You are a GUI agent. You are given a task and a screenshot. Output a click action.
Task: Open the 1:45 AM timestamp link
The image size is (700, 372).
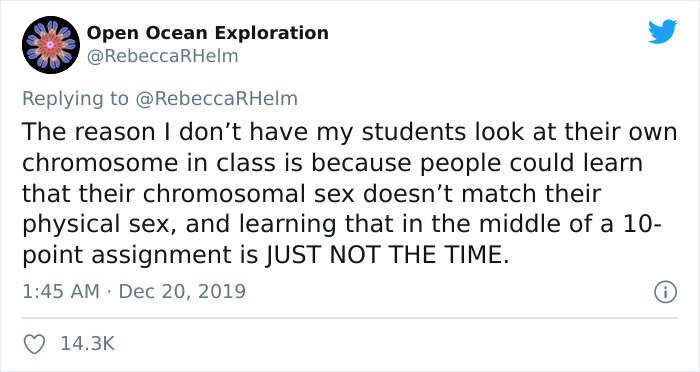pos(61,292)
